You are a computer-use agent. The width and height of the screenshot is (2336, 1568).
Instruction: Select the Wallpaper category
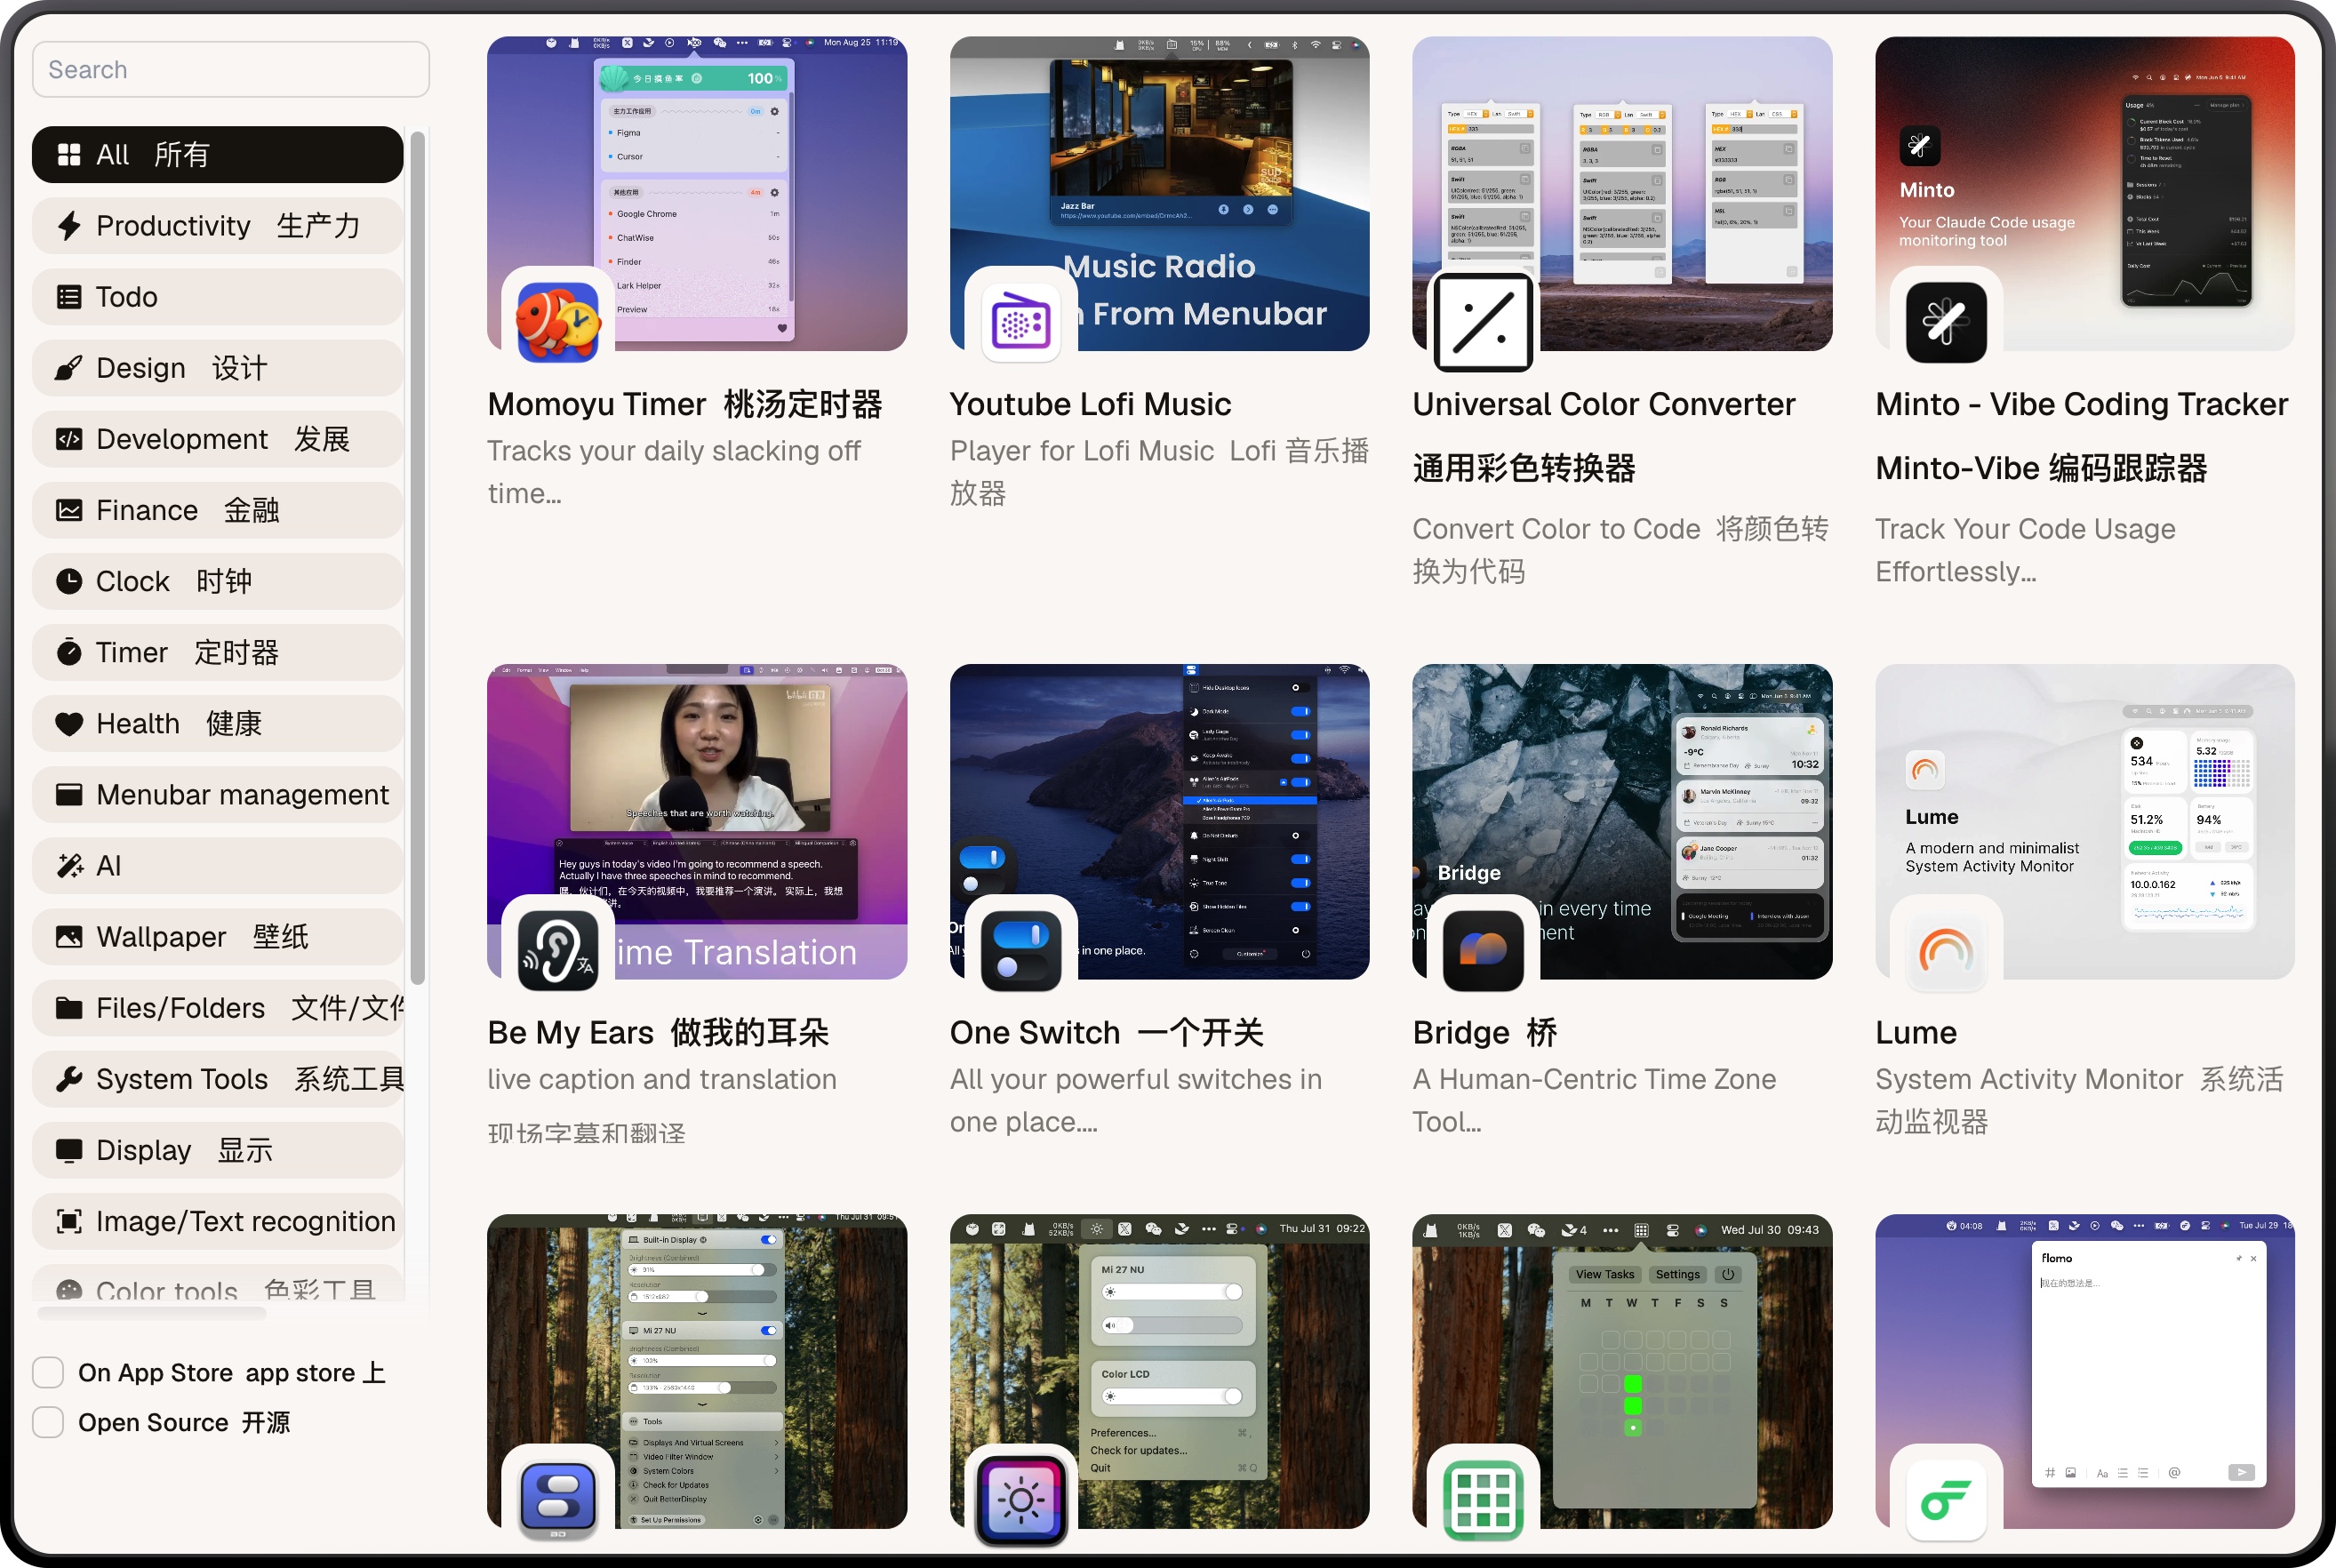coord(217,937)
